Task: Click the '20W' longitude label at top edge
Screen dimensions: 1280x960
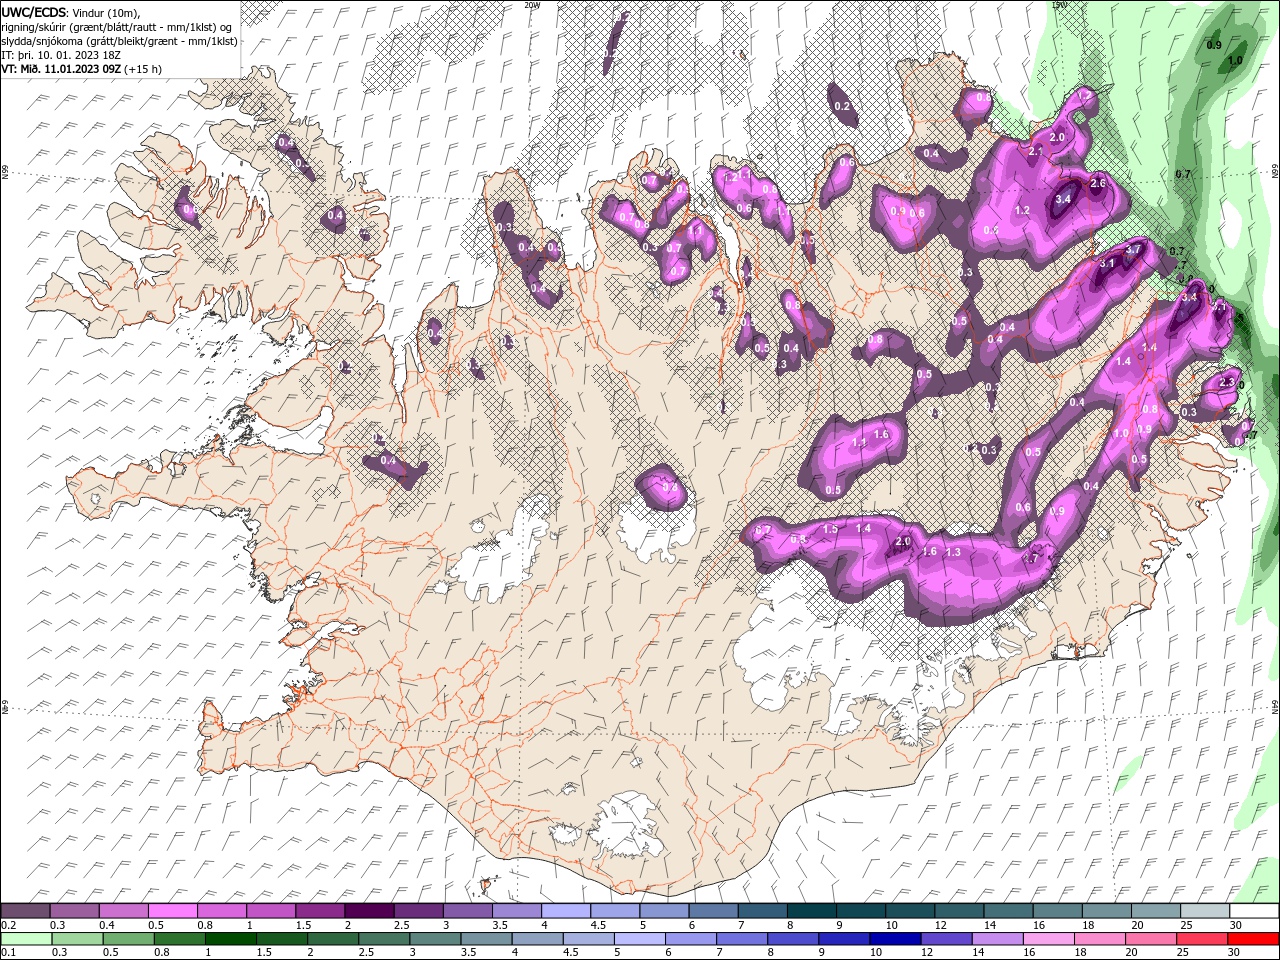Action: click(x=532, y=5)
